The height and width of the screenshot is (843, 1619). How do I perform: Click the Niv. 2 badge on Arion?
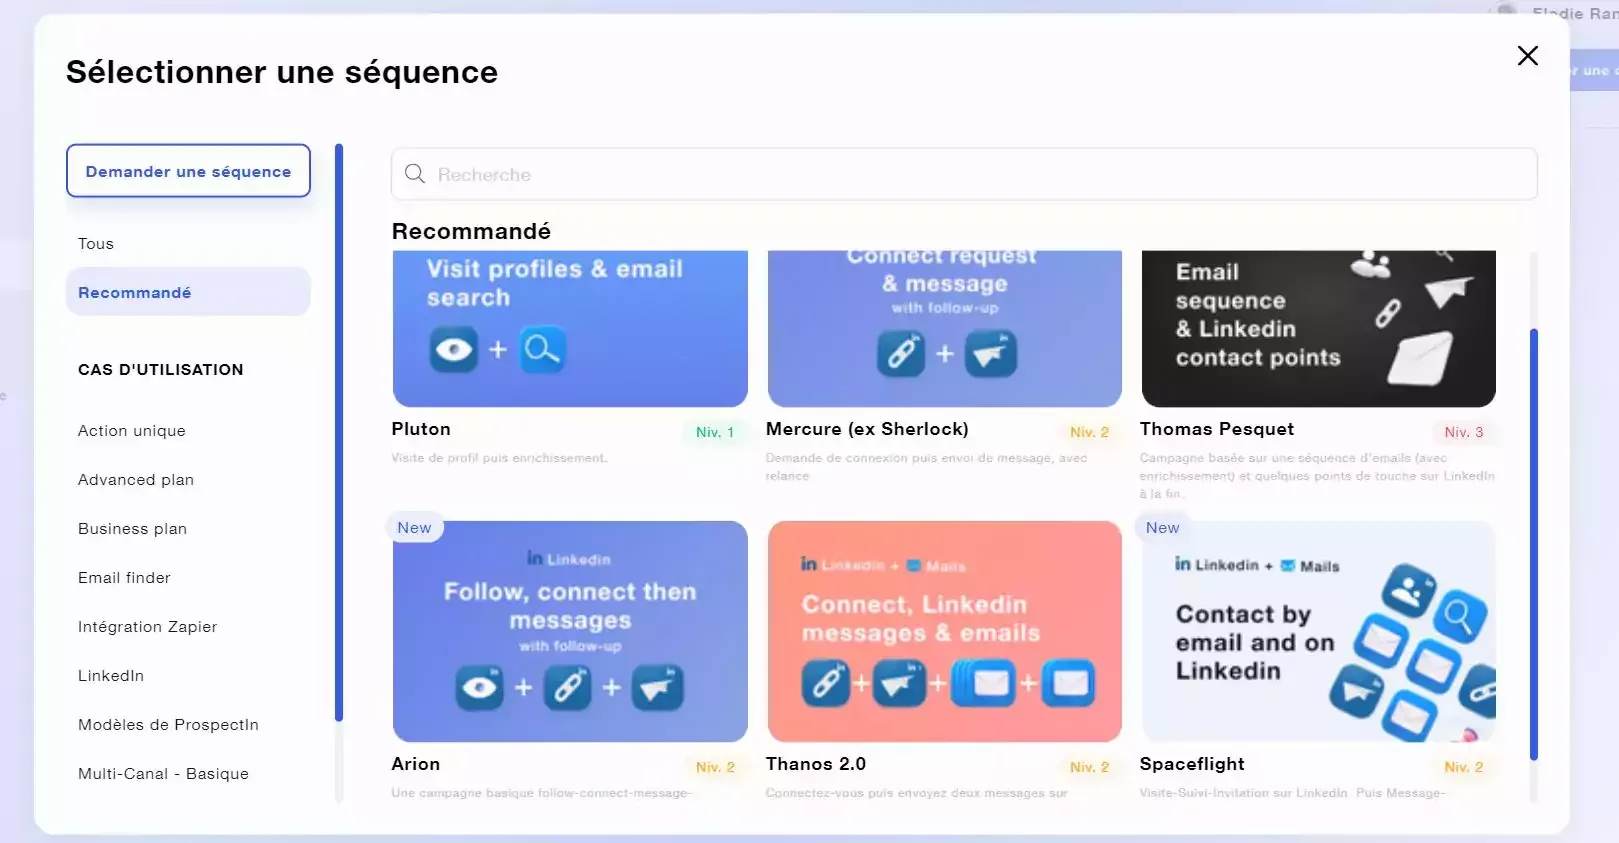click(715, 767)
